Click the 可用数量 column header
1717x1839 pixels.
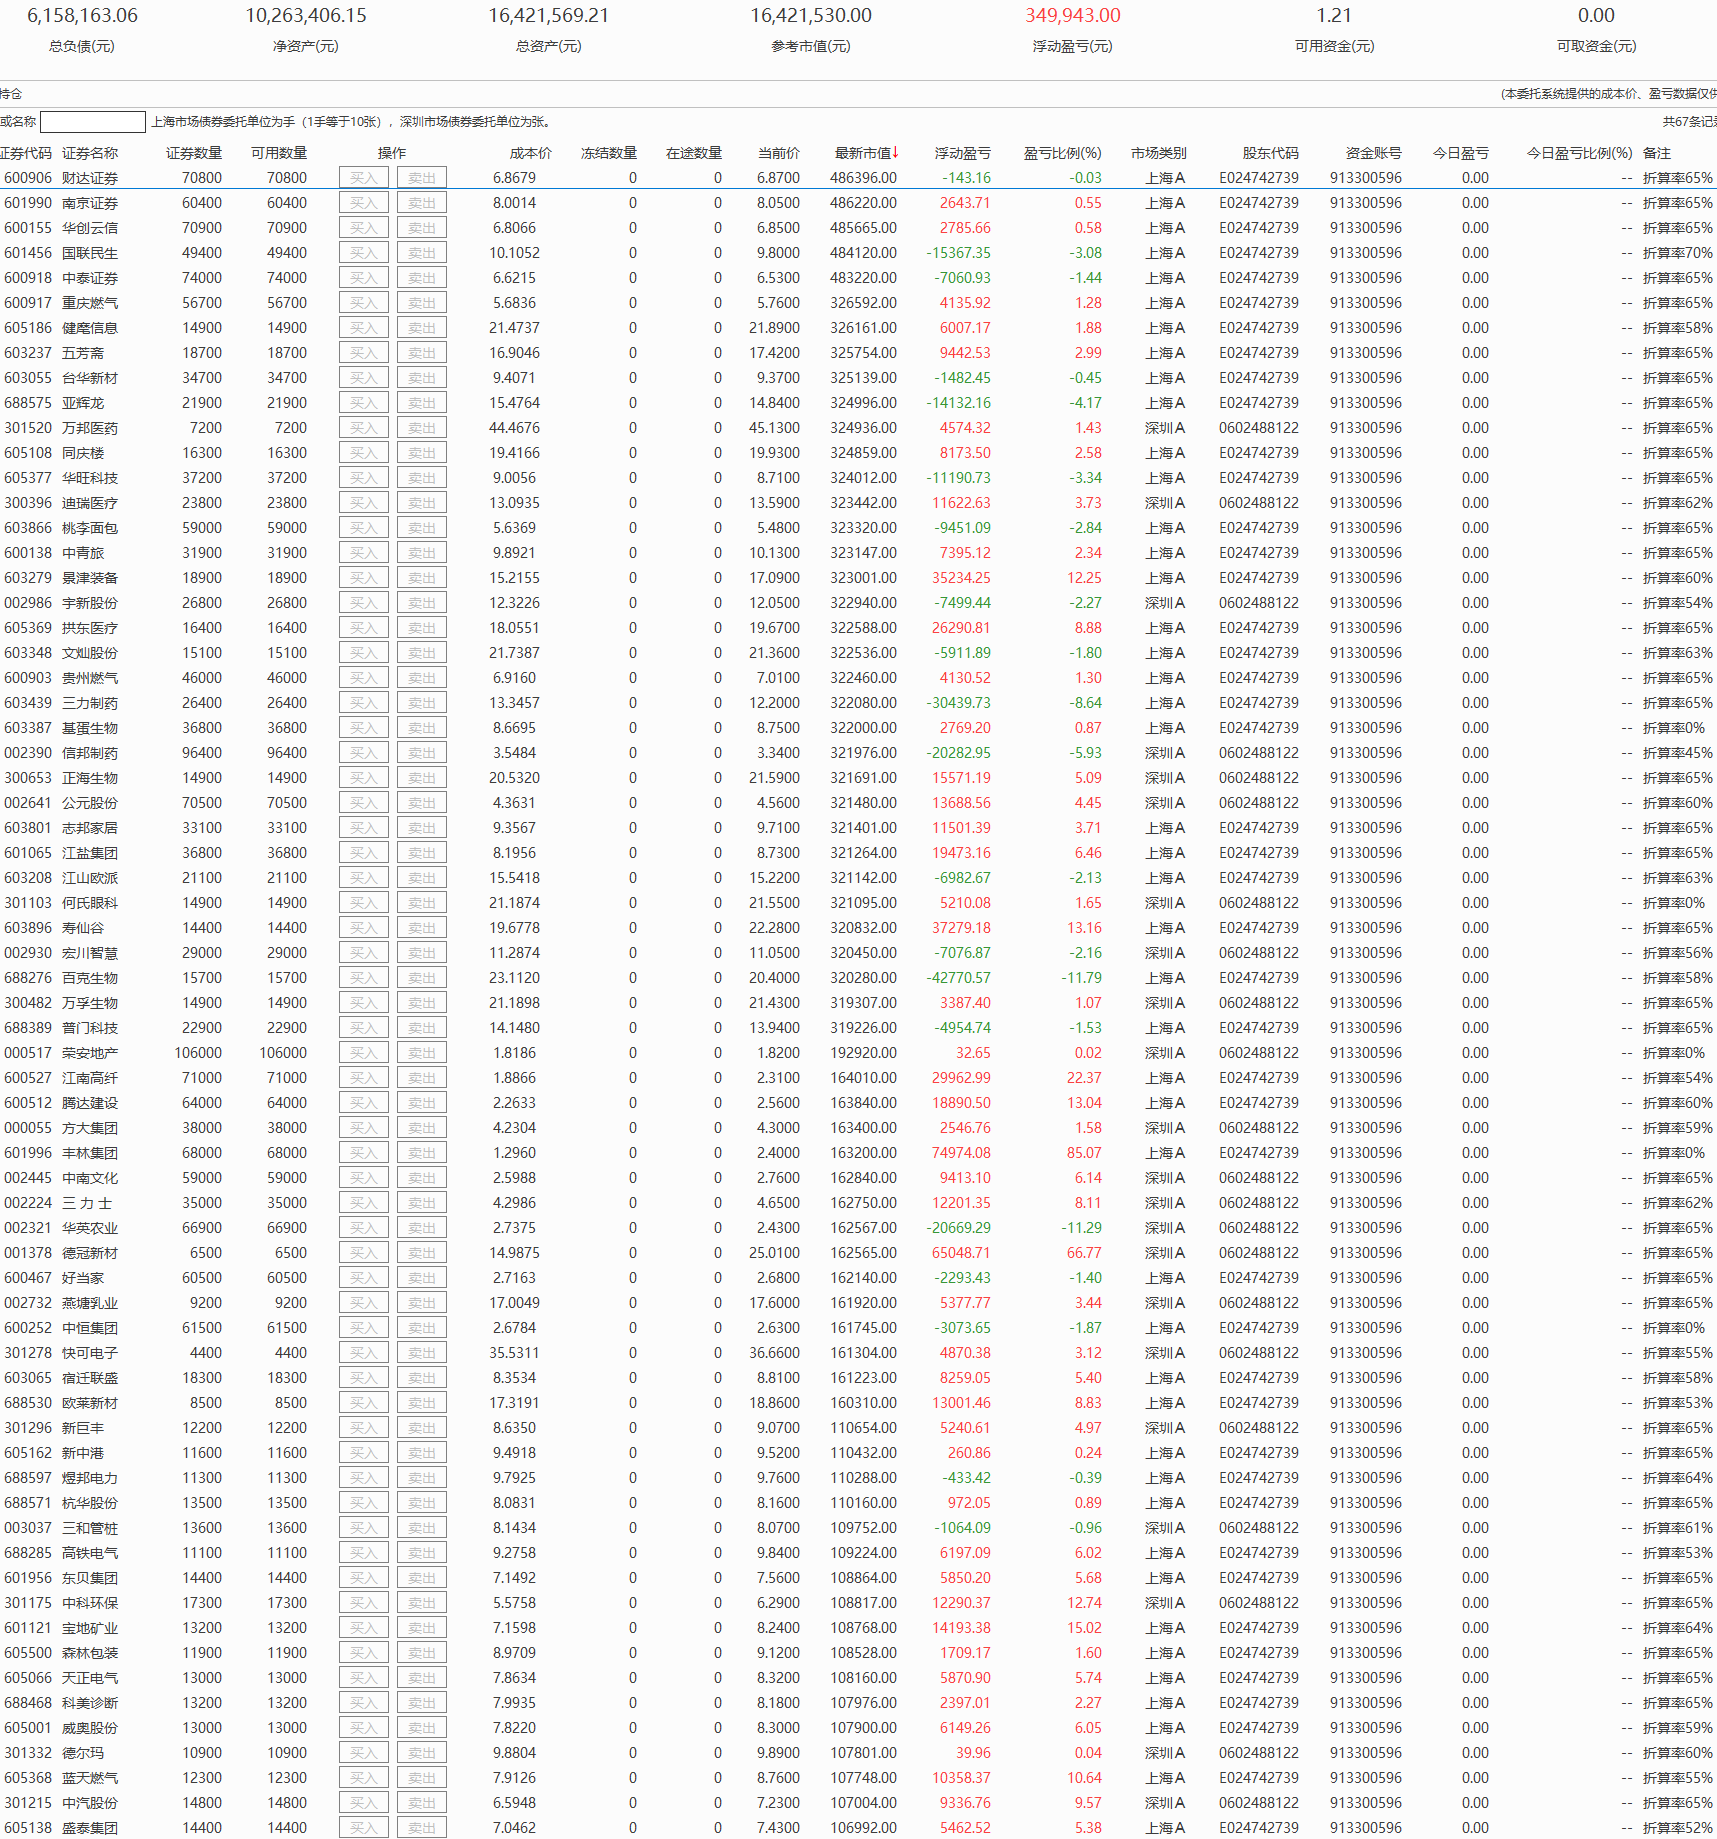coord(279,153)
